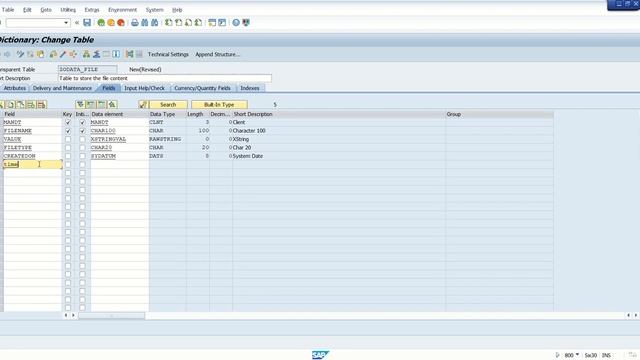Open the Help question mark icon
Screen dimensions: 640x360
pos(236,23)
